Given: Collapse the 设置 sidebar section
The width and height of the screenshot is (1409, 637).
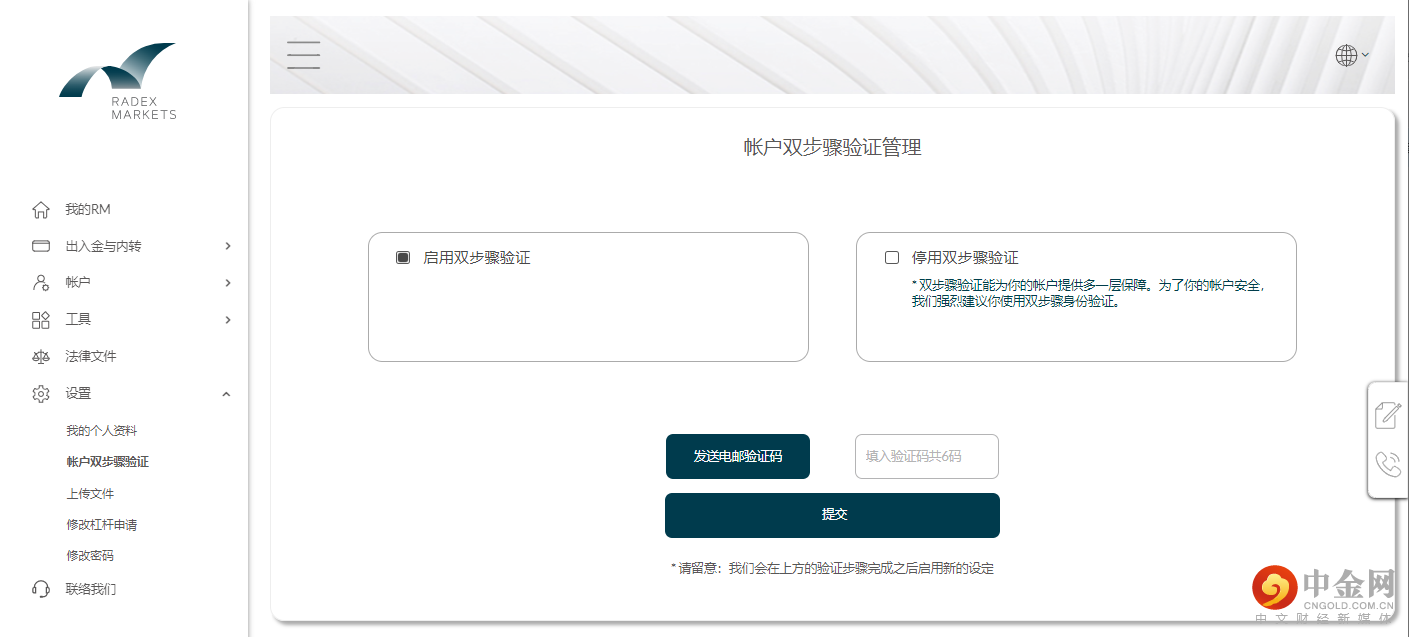Looking at the screenshot, I should tap(228, 393).
